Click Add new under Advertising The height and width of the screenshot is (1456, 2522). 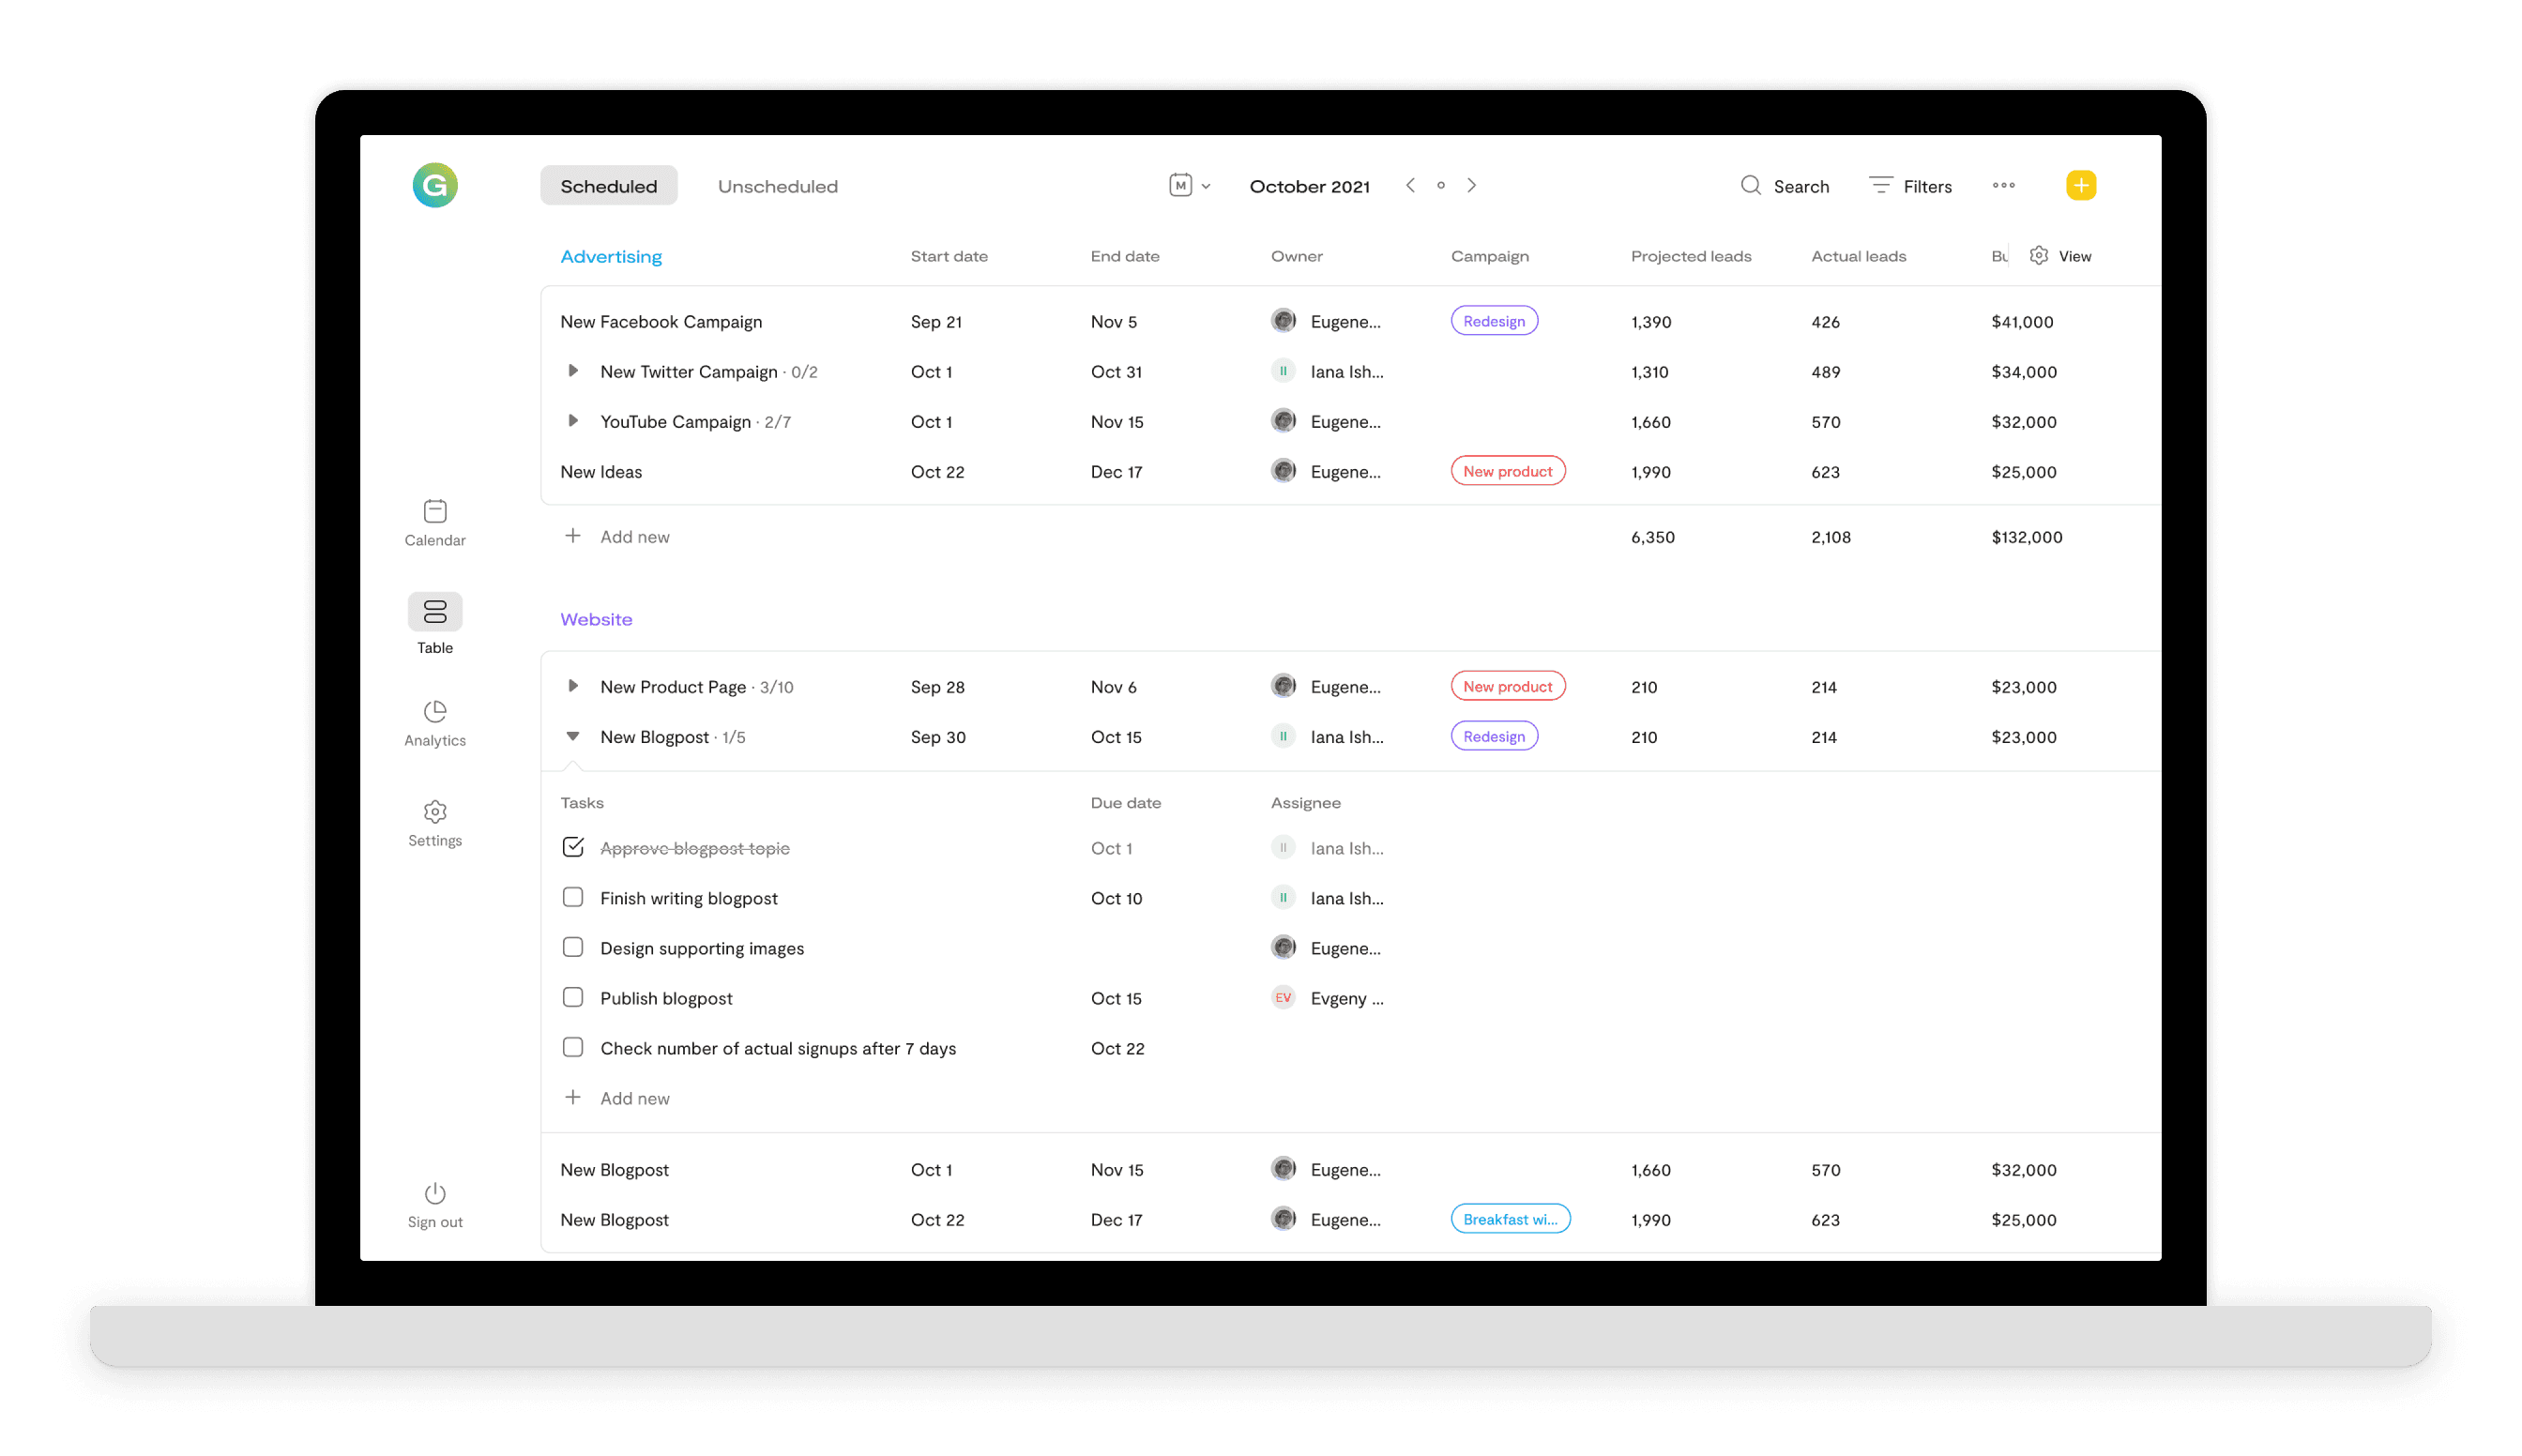click(x=634, y=537)
